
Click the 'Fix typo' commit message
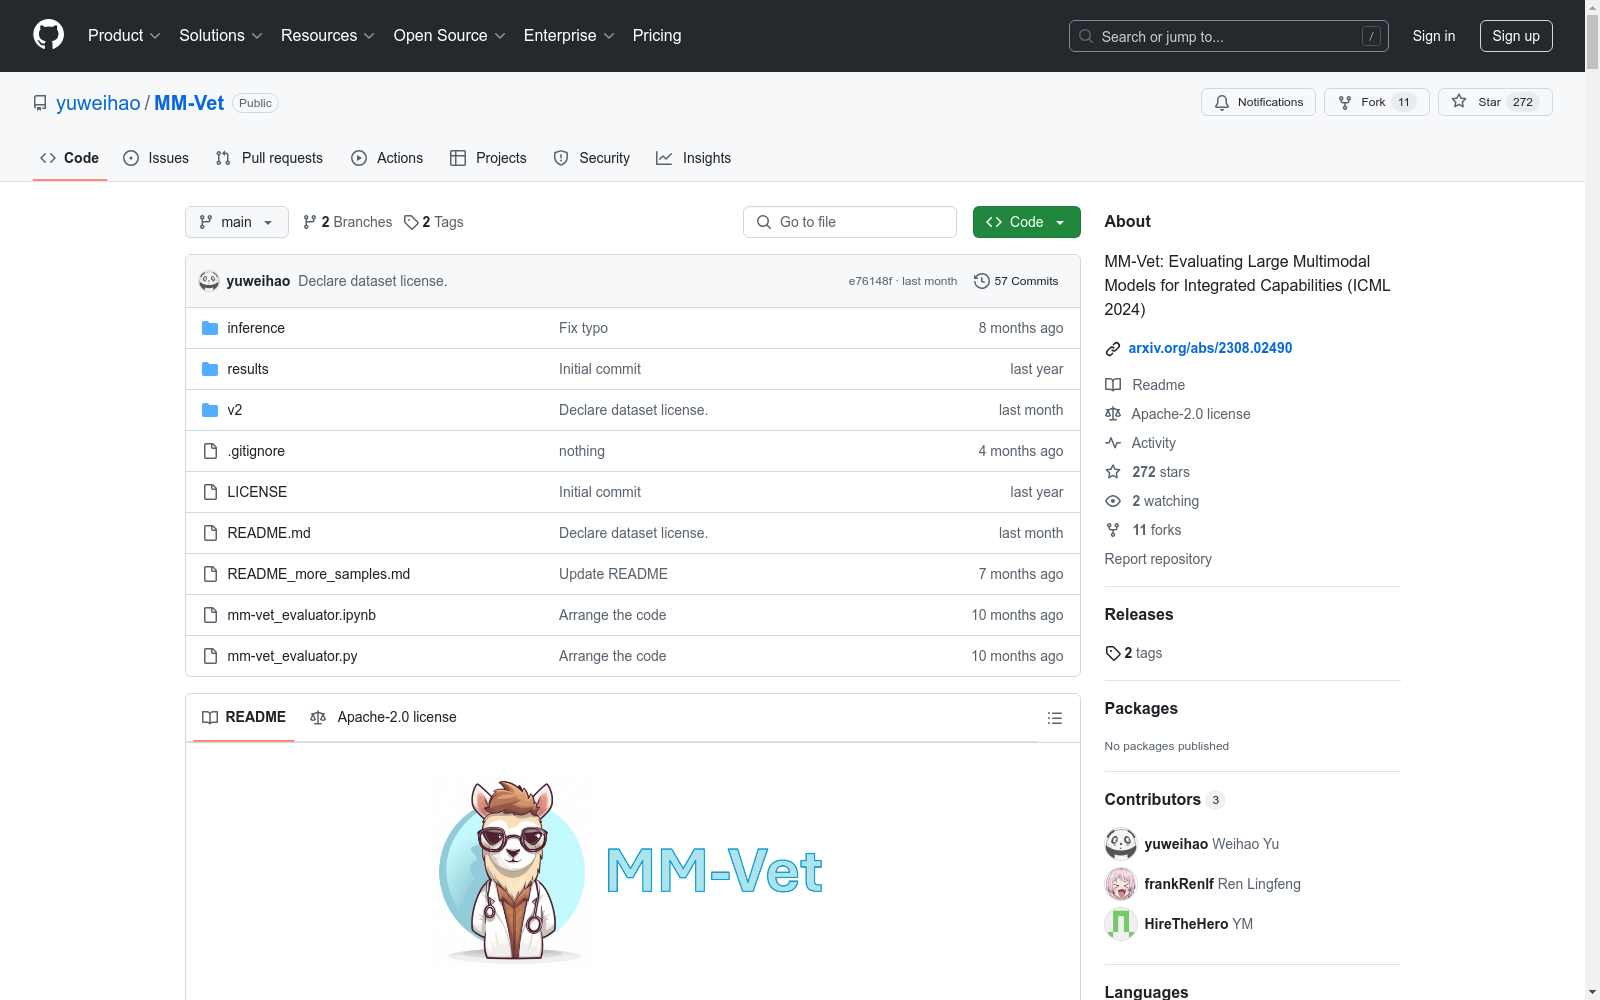583,328
